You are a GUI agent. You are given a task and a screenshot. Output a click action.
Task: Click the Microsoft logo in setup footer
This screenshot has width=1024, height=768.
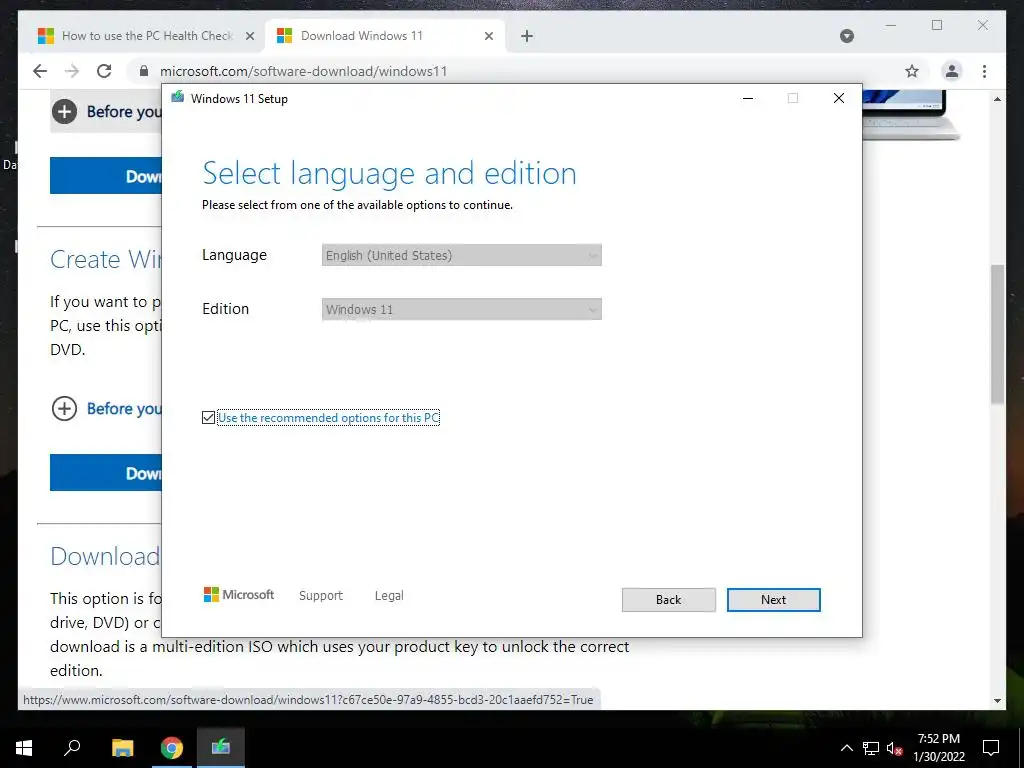(239, 594)
